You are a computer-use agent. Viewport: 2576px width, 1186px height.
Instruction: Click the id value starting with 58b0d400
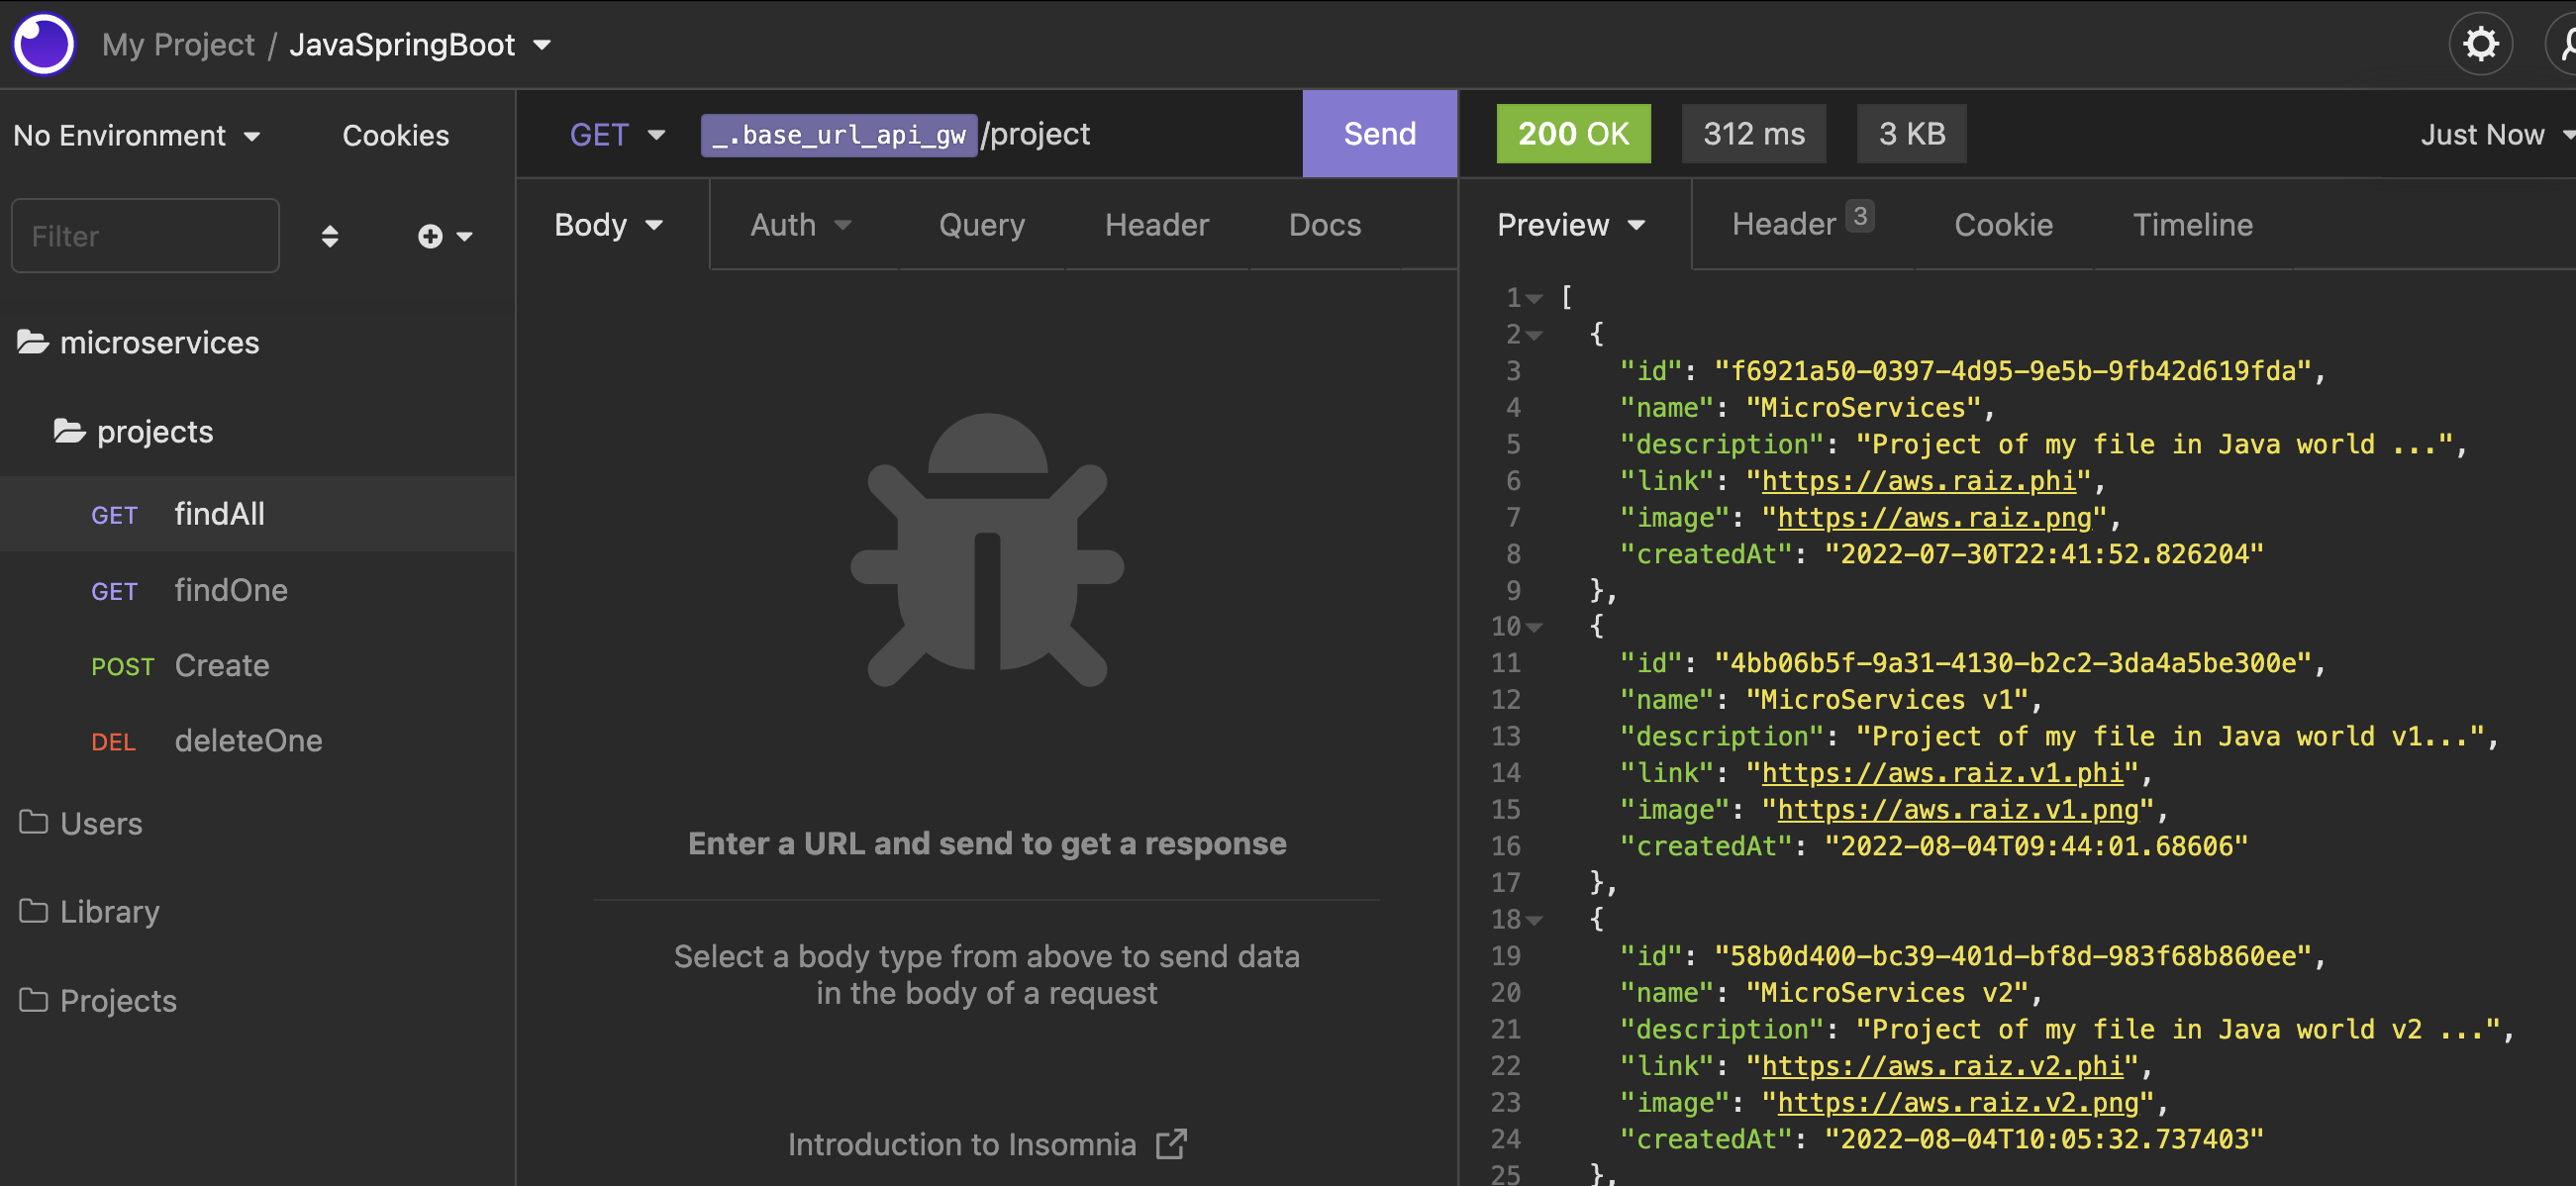pyautogui.click(x=2013, y=957)
